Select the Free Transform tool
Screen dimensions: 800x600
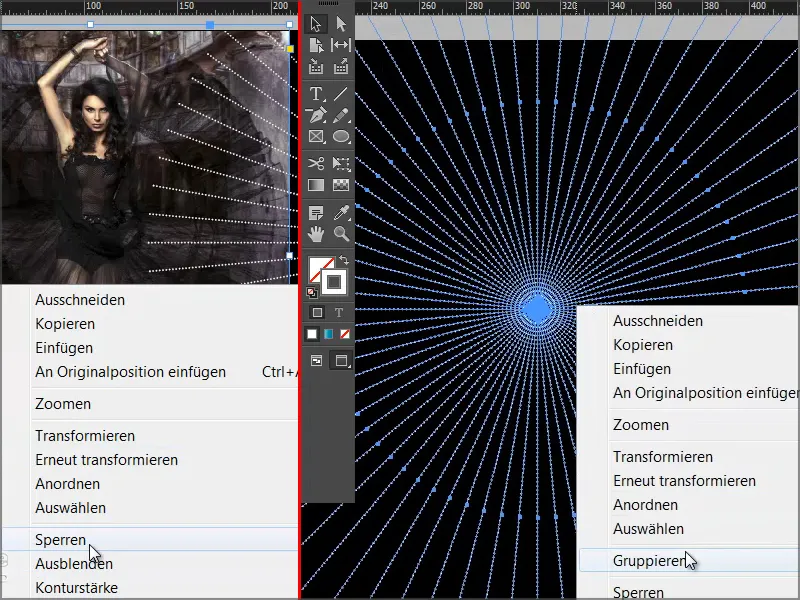click(341, 164)
